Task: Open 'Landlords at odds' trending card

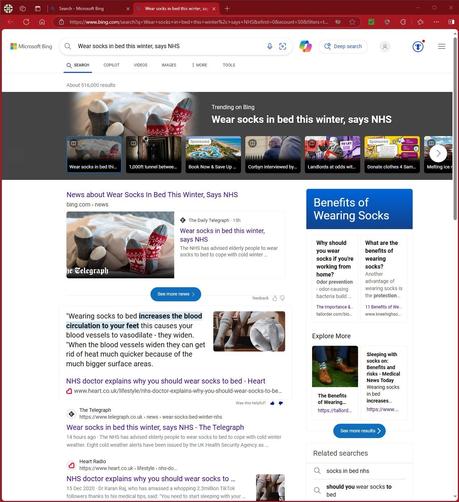Action: pos(332,154)
